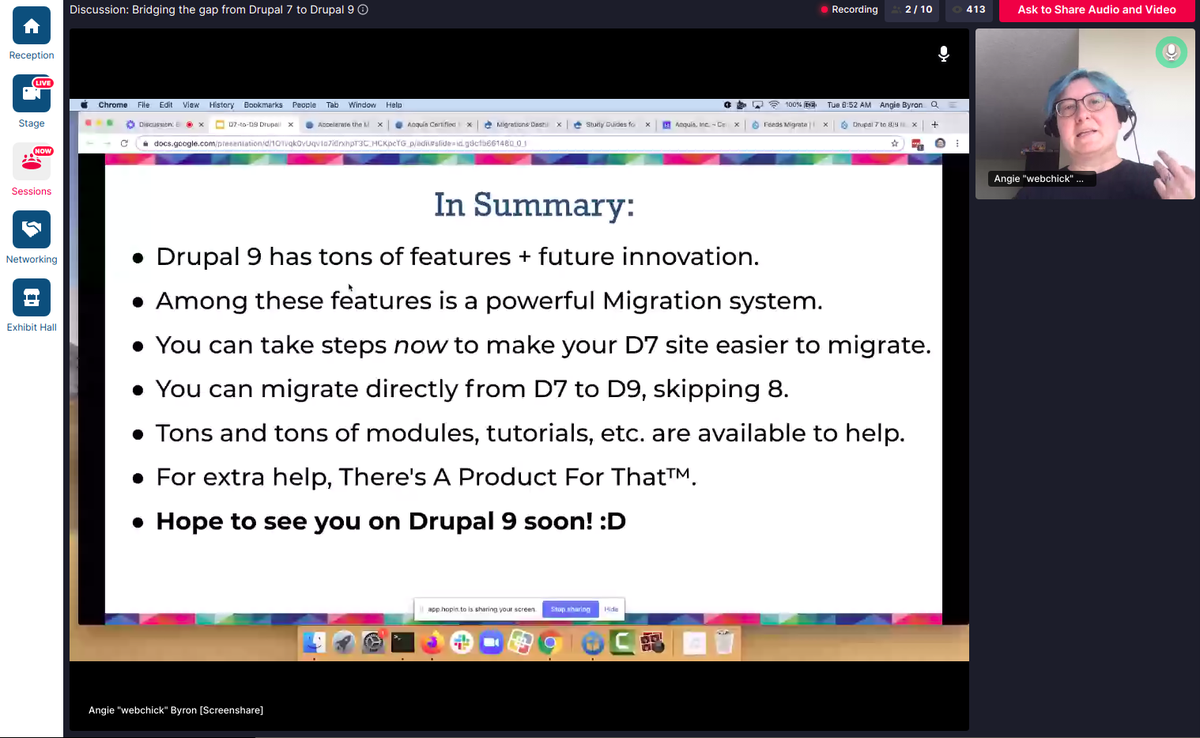
Task: Open the Help menu in the shared screen
Action: point(394,105)
